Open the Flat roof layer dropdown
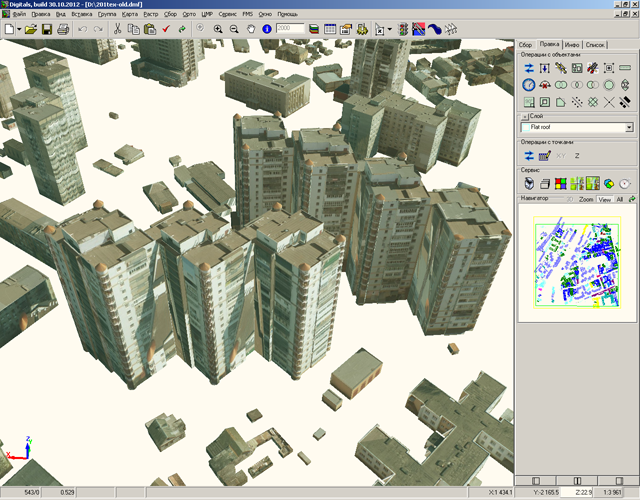The image size is (640, 500). pyautogui.click(x=629, y=128)
